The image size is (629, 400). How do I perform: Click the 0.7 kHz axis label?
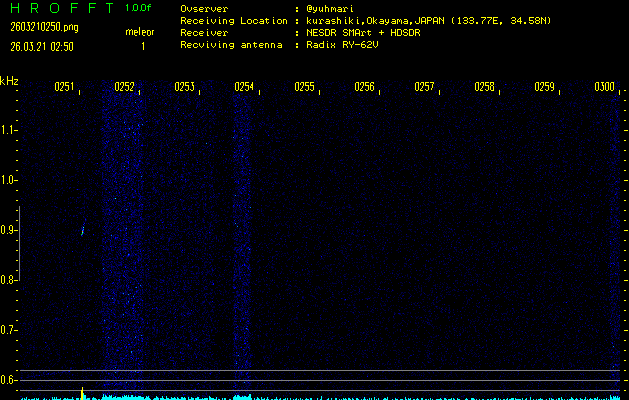pyautogui.click(x=8, y=330)
